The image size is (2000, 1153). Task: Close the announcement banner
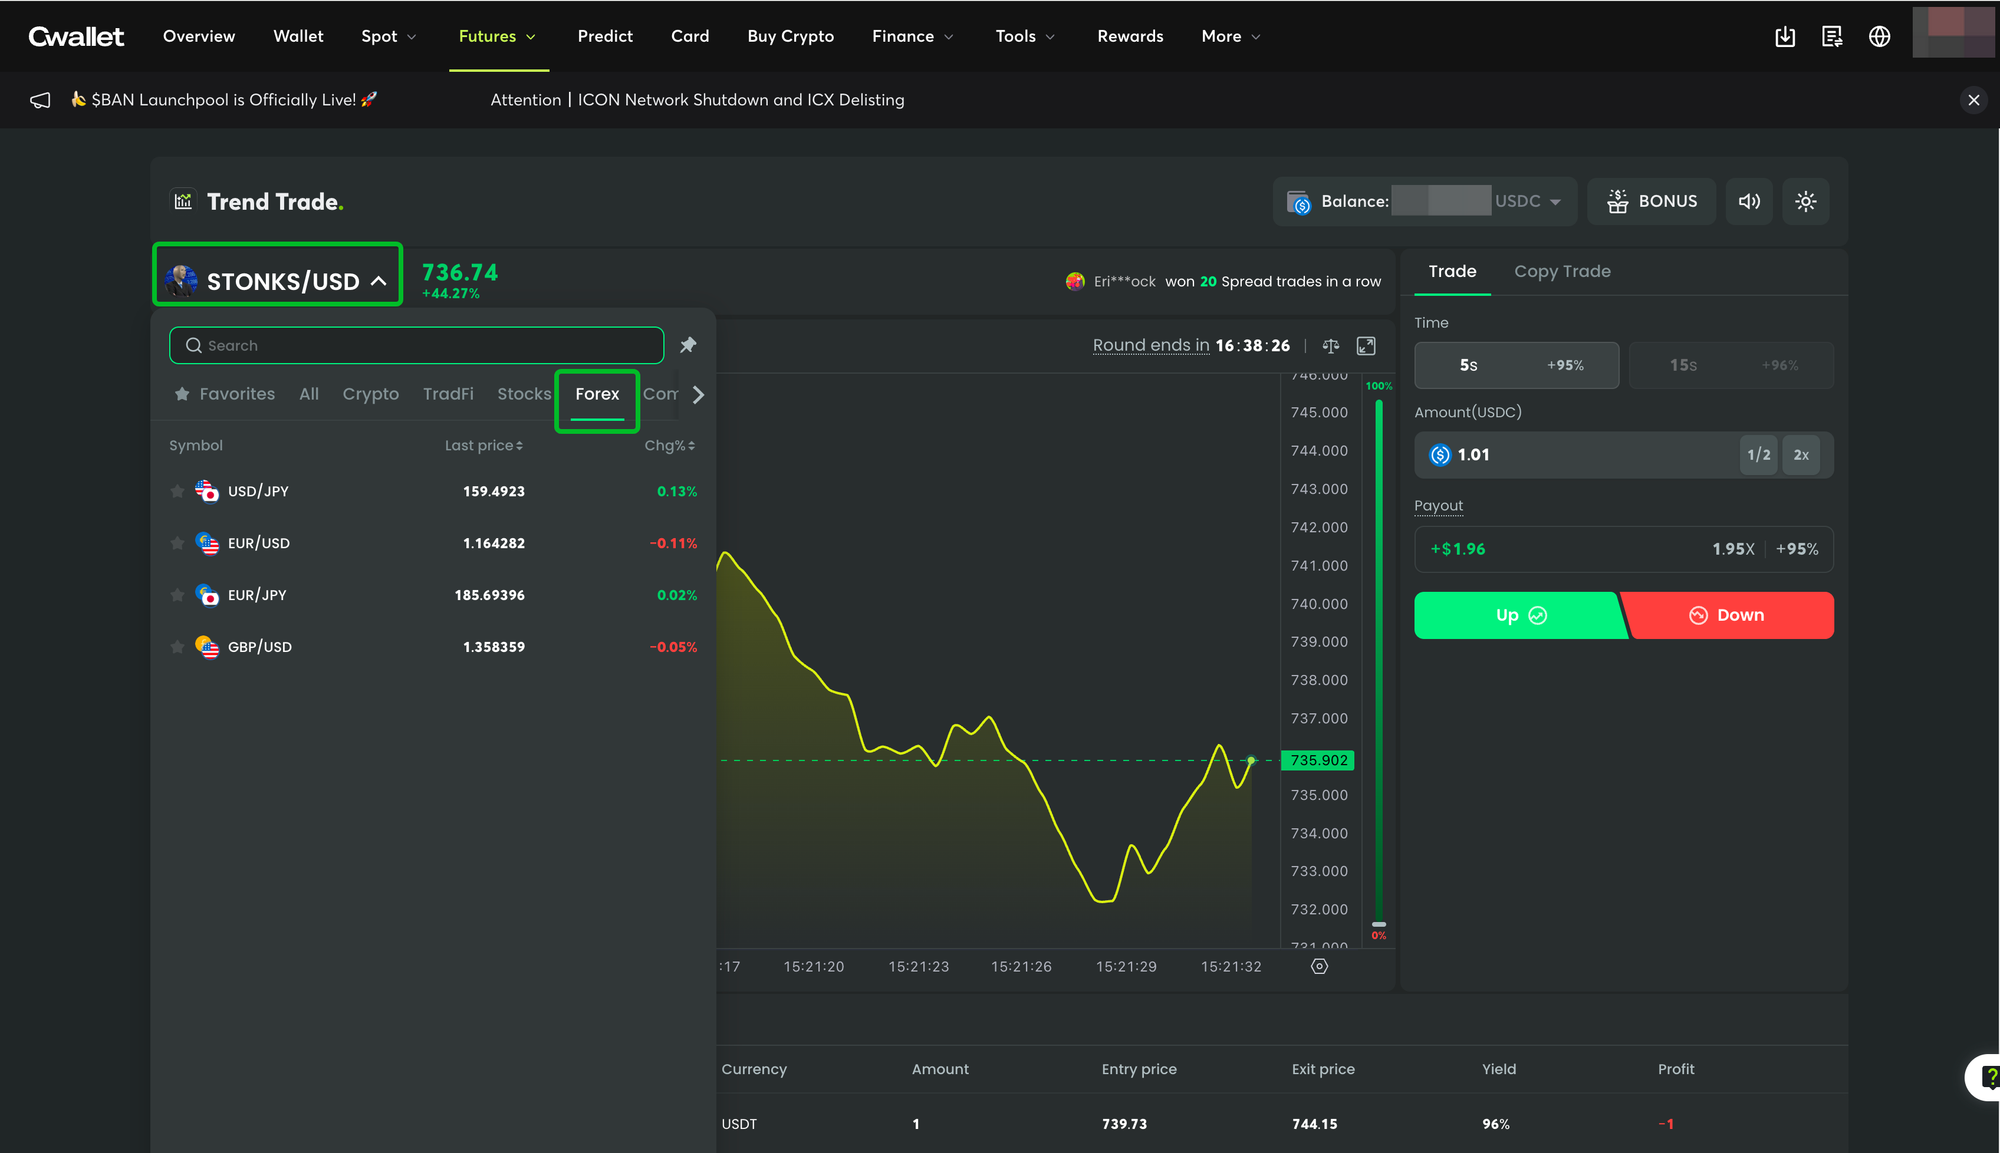1973,100
